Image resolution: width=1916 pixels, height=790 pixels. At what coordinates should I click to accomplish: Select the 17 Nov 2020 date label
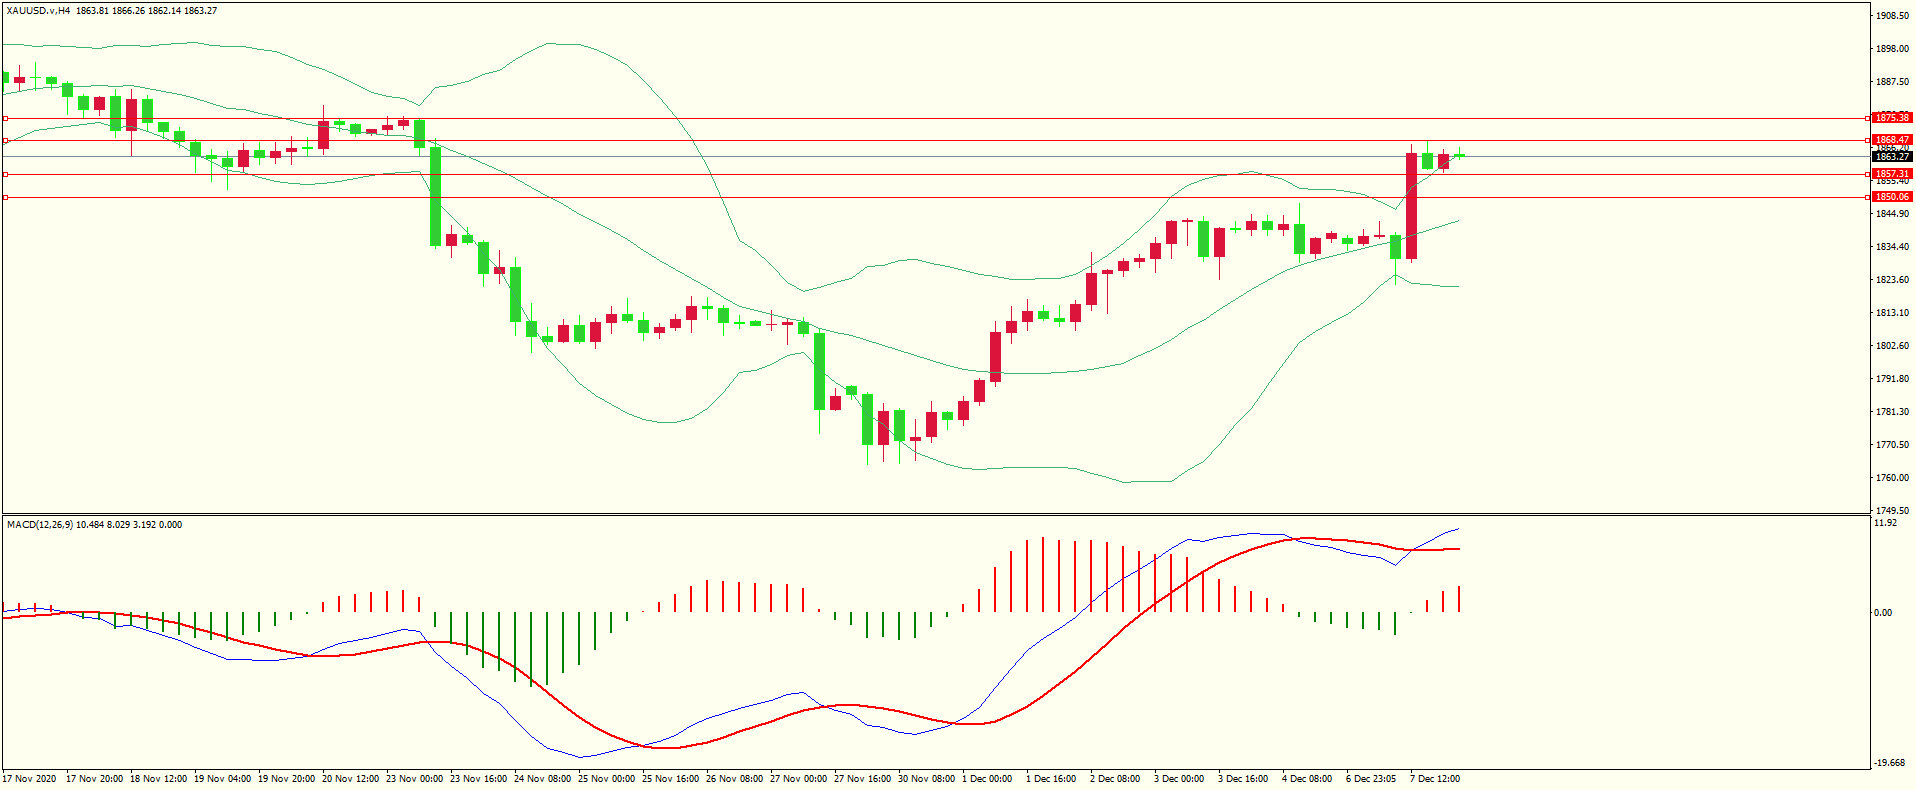point(30,779)
